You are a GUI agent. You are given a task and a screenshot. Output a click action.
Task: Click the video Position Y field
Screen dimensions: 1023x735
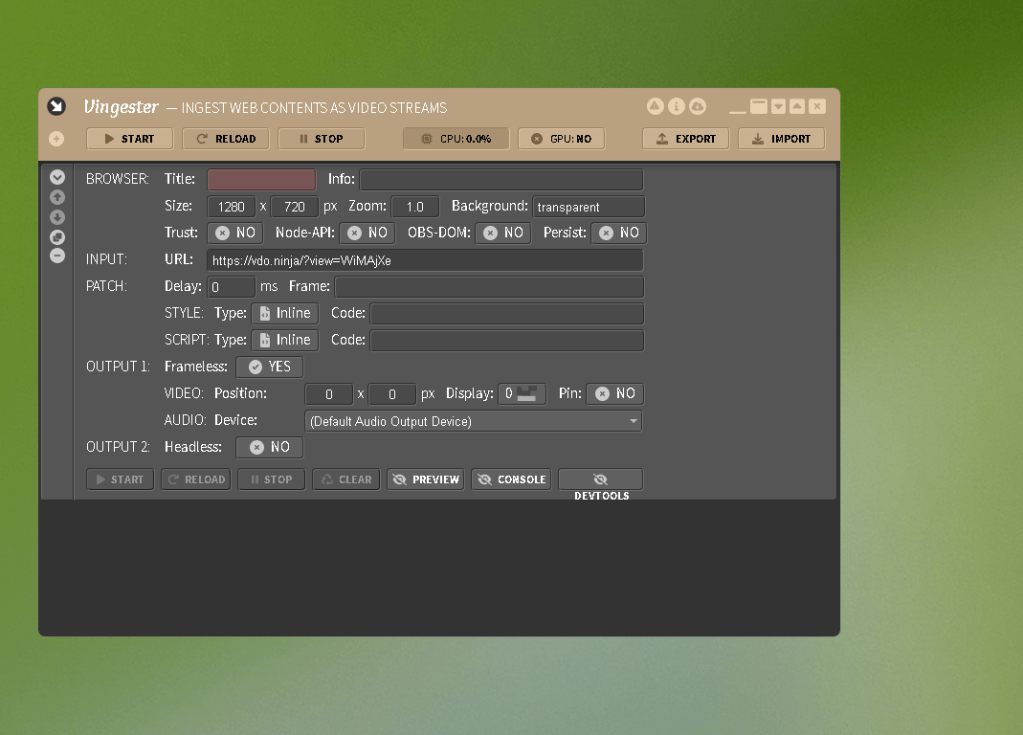tap(392, 394)
